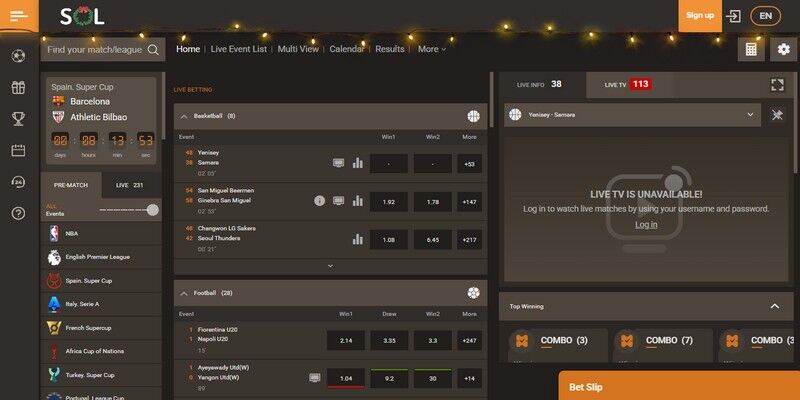Image resolution: width=800 pixels, height=400 pixels.
Task: Go to Home navigation item
Action: pos(188,49)
